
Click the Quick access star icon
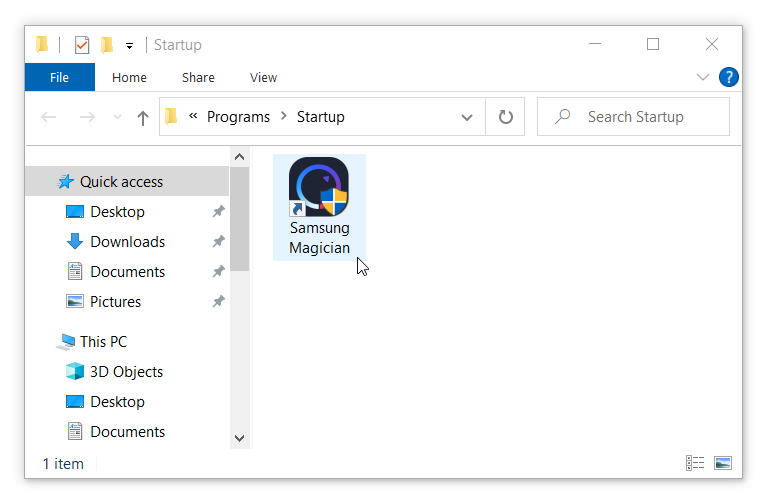[66, 182]
